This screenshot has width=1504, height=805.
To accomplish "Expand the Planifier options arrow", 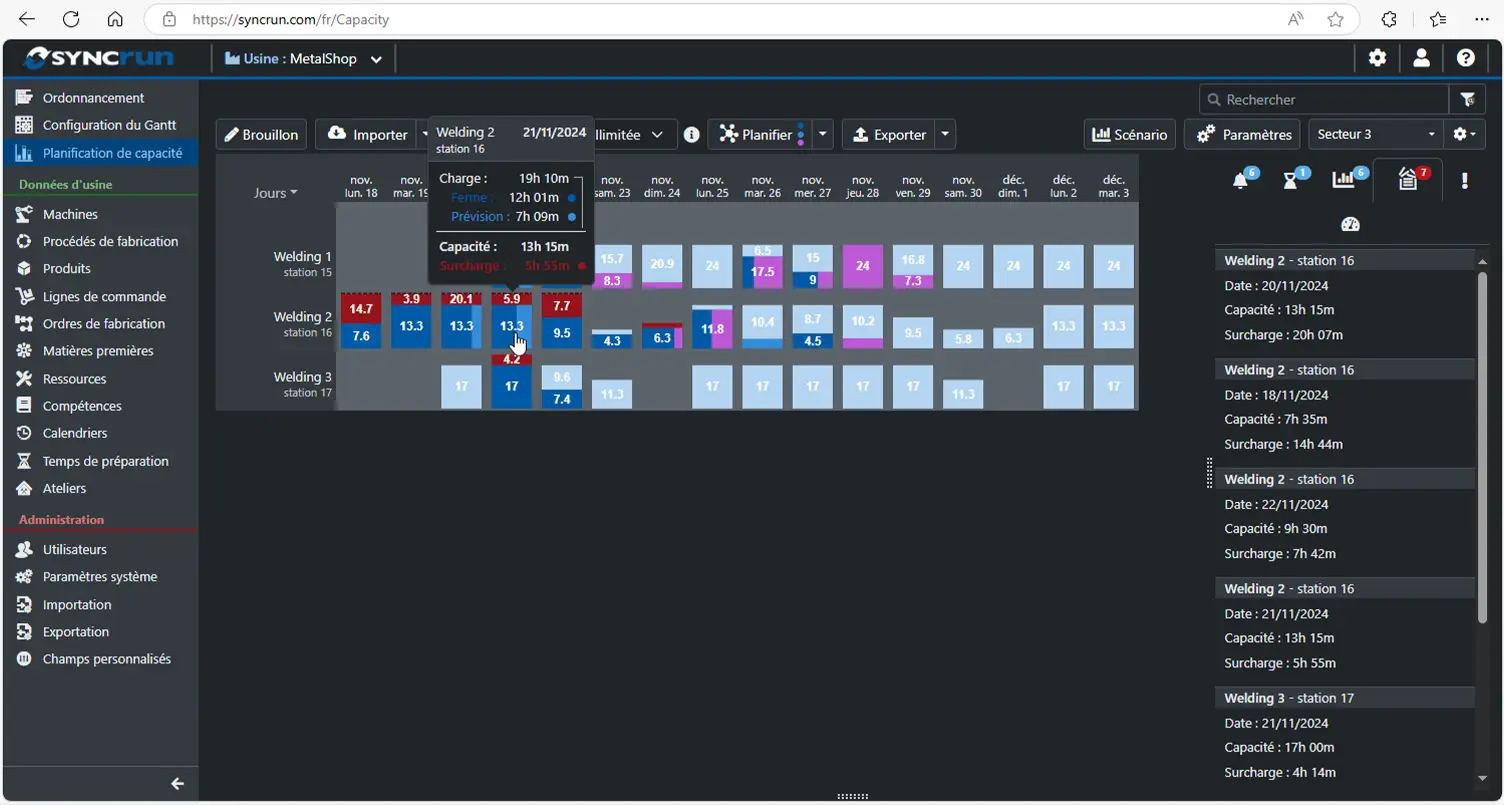I will (x=823, y=134).
